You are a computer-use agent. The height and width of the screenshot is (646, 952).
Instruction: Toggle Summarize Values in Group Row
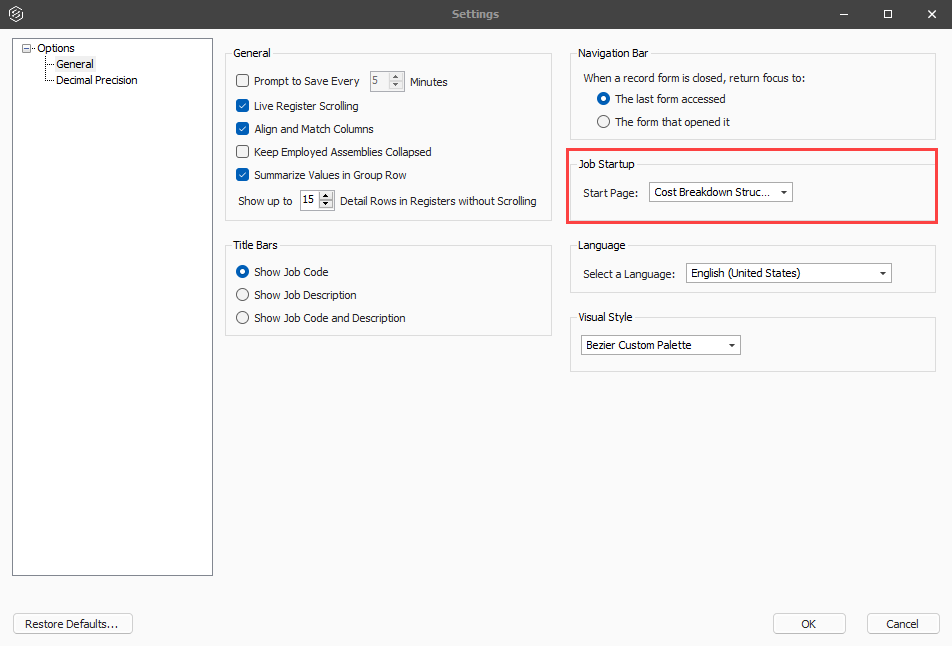(242, 175)
